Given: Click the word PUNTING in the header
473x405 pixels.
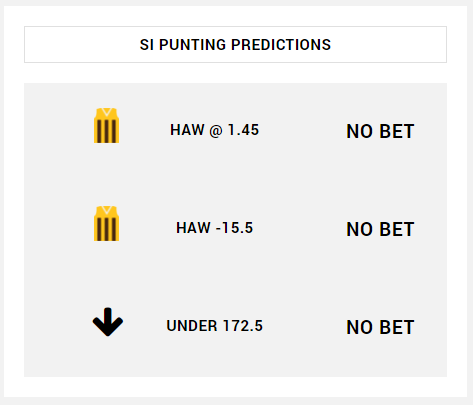Looking at the screenshot, I should (192, 44).
